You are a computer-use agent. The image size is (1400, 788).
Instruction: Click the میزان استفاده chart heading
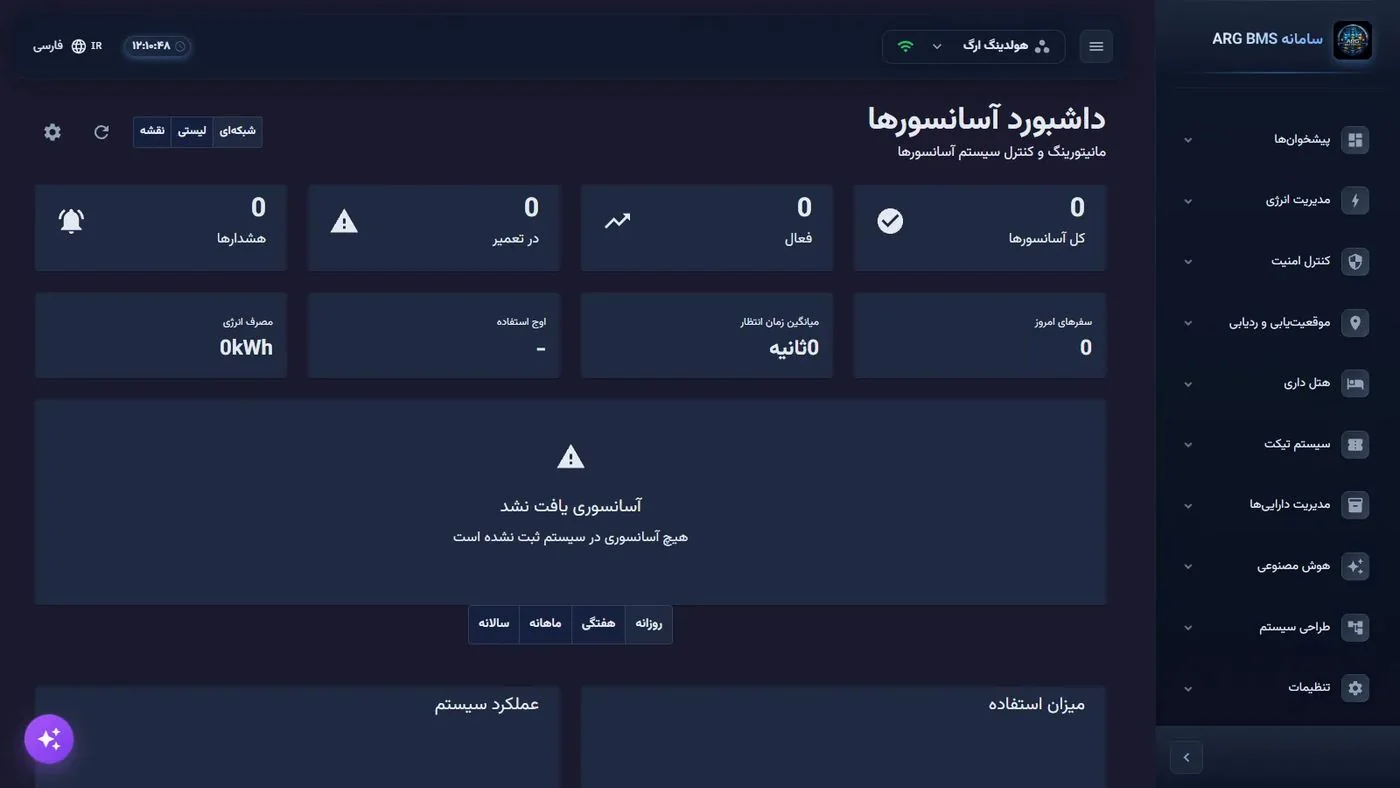pyautogui.click(x=1037, y=705)
